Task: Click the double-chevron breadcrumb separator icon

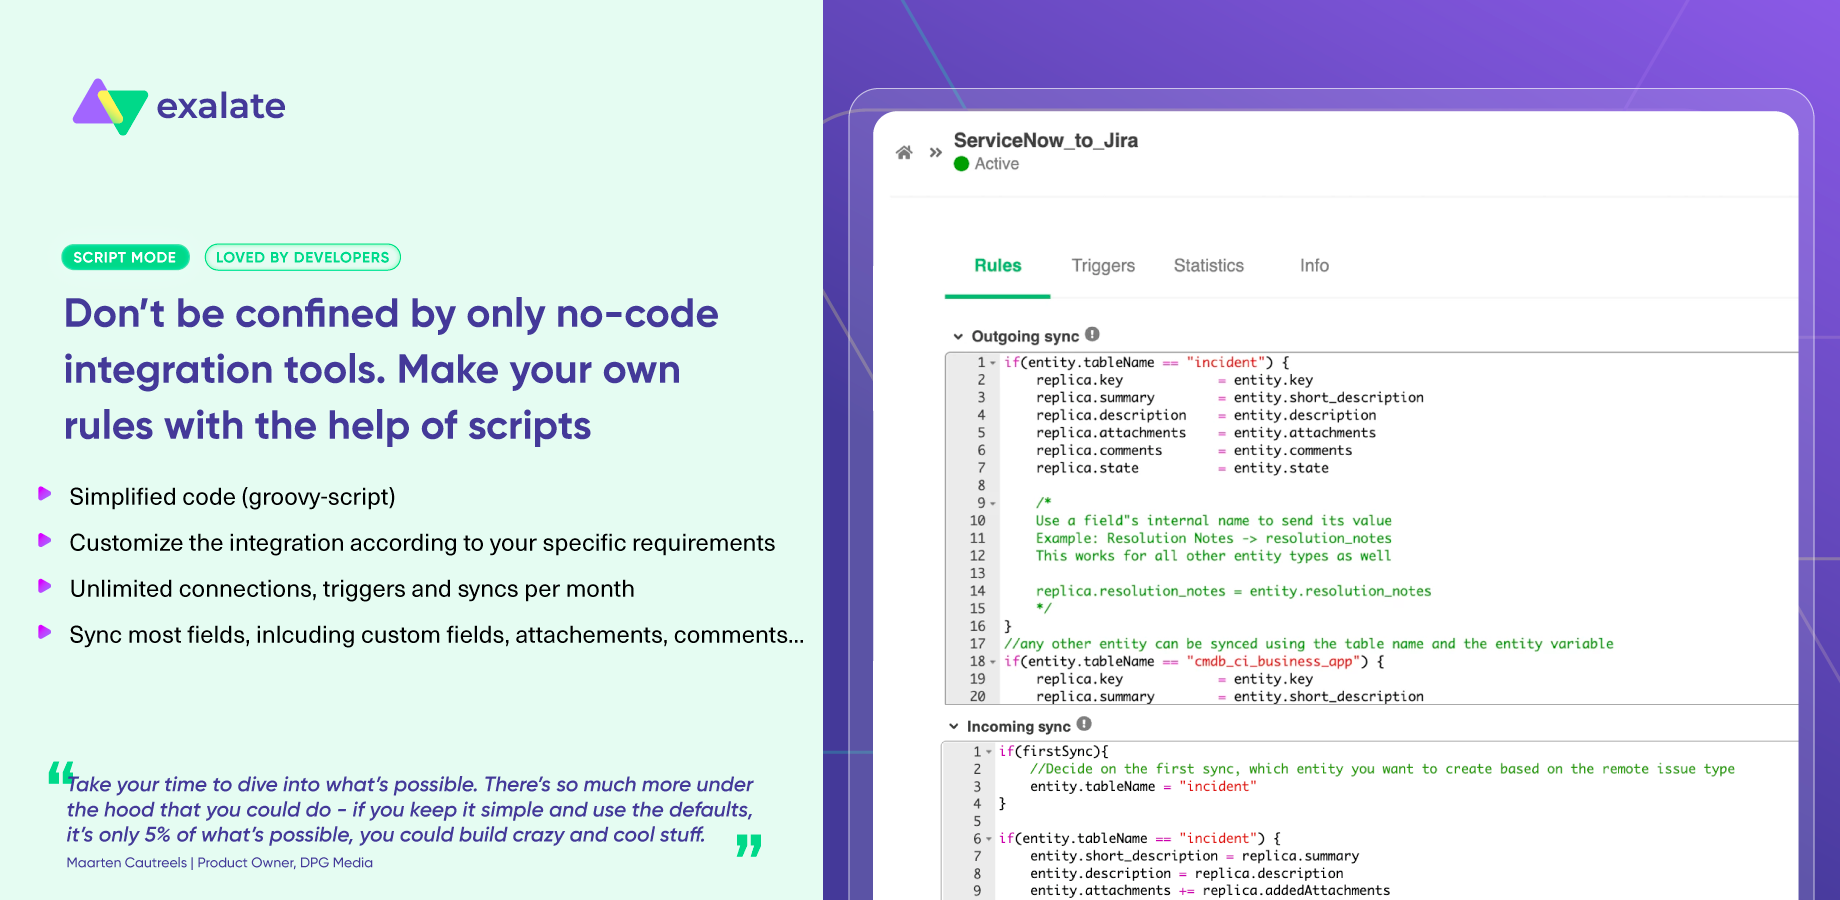Action: pos(936,153)
